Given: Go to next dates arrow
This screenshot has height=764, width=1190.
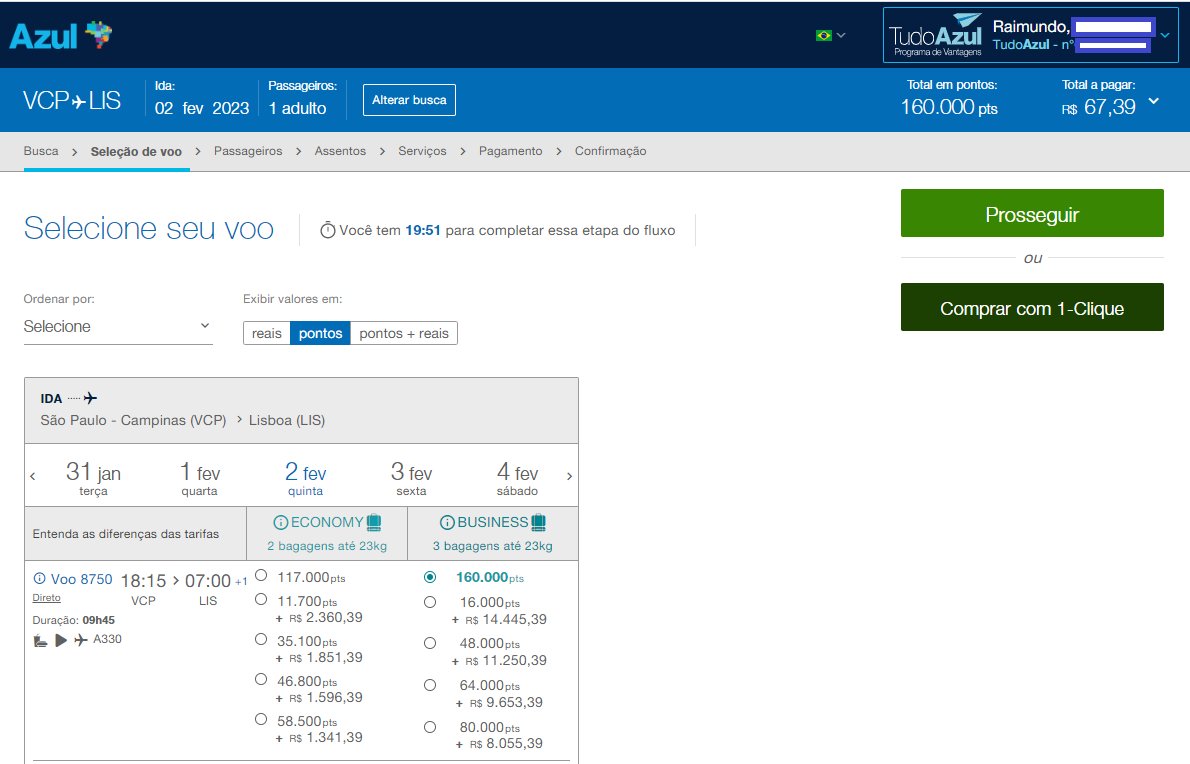Looking at the screenshot, I should [x=569, y=476].
